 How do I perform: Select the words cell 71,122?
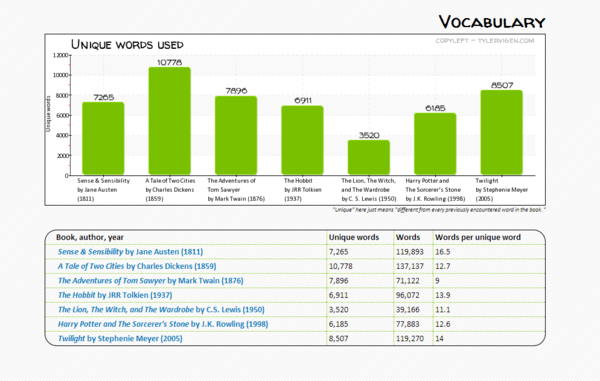pos(408,281)
